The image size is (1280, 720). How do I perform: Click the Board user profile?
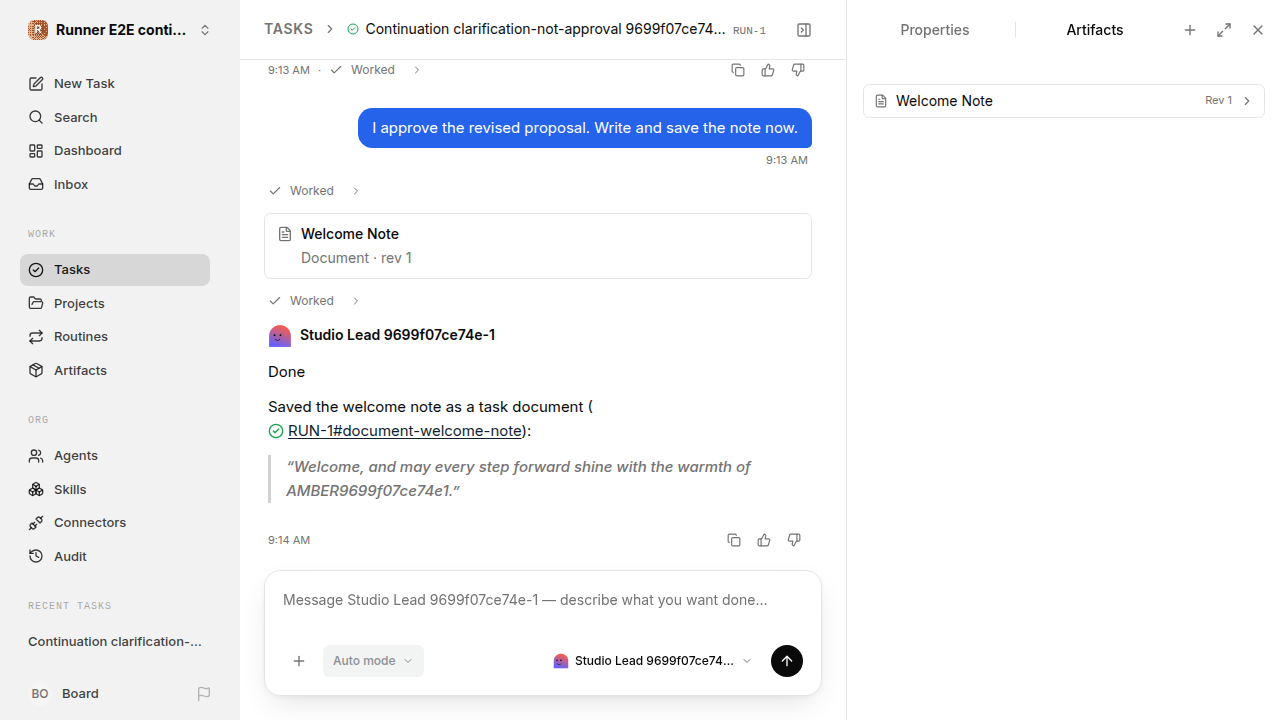(x=64, y=693)
